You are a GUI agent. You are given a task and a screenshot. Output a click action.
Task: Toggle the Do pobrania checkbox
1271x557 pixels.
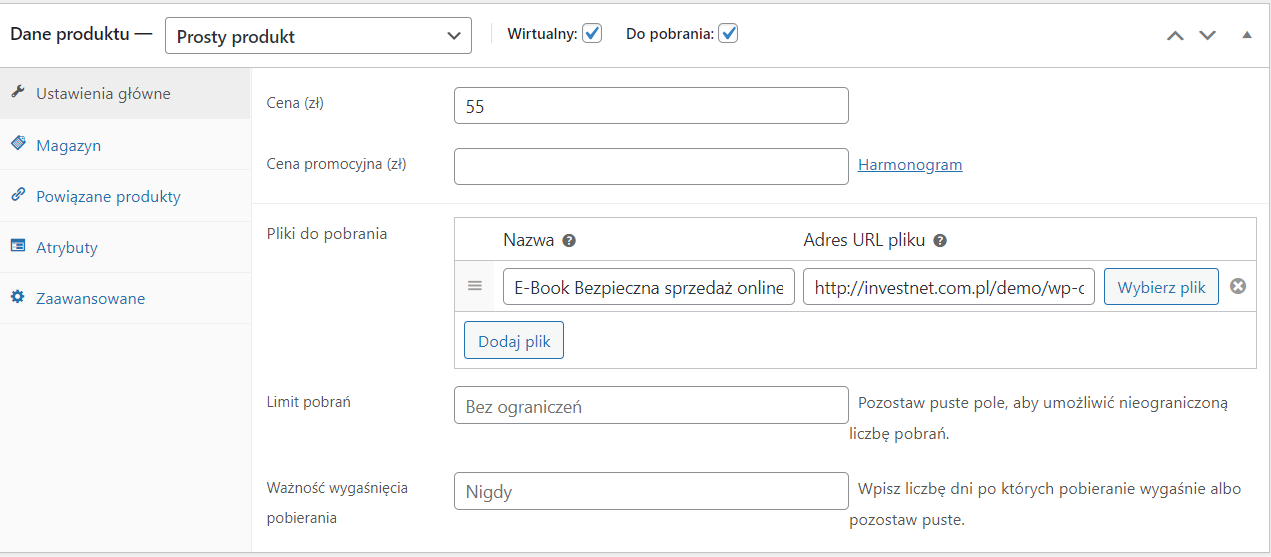pyautogui.click(x=729, y=34)
